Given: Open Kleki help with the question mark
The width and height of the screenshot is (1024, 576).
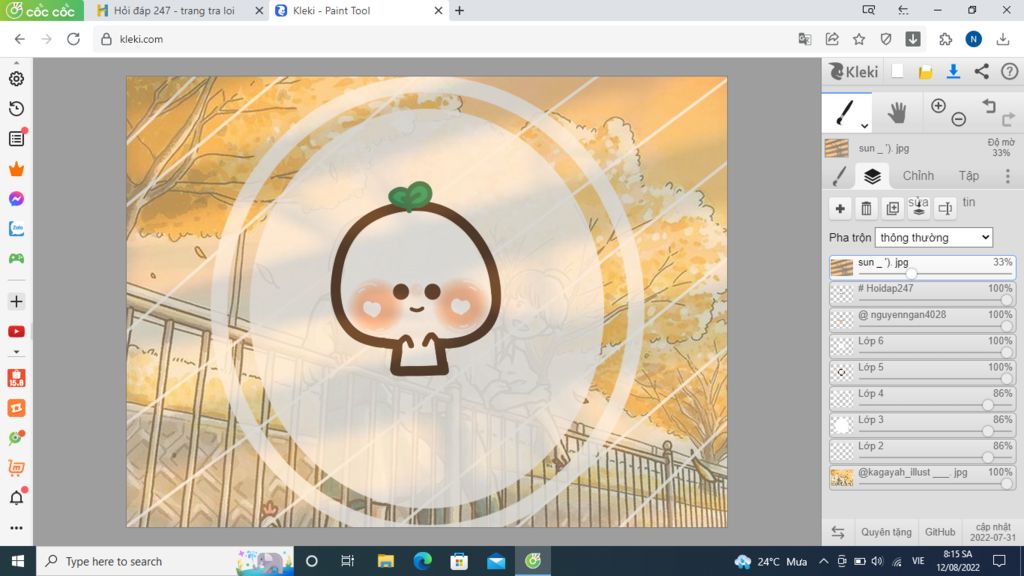Looking at the screenshot, I should click(x=1010, y=72).
